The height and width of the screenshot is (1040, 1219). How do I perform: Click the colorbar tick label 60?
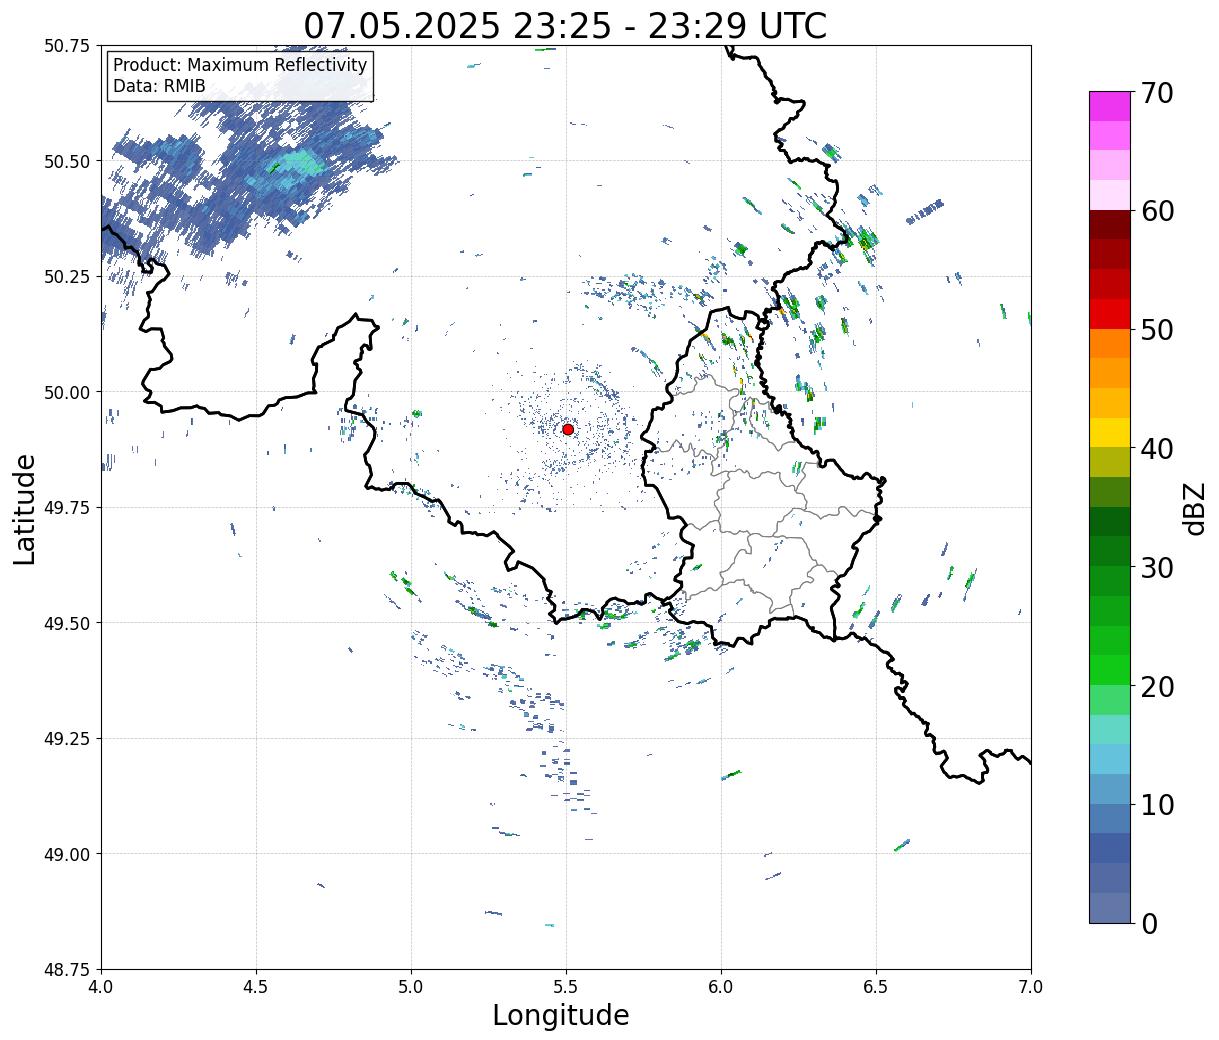(1157, 211)
